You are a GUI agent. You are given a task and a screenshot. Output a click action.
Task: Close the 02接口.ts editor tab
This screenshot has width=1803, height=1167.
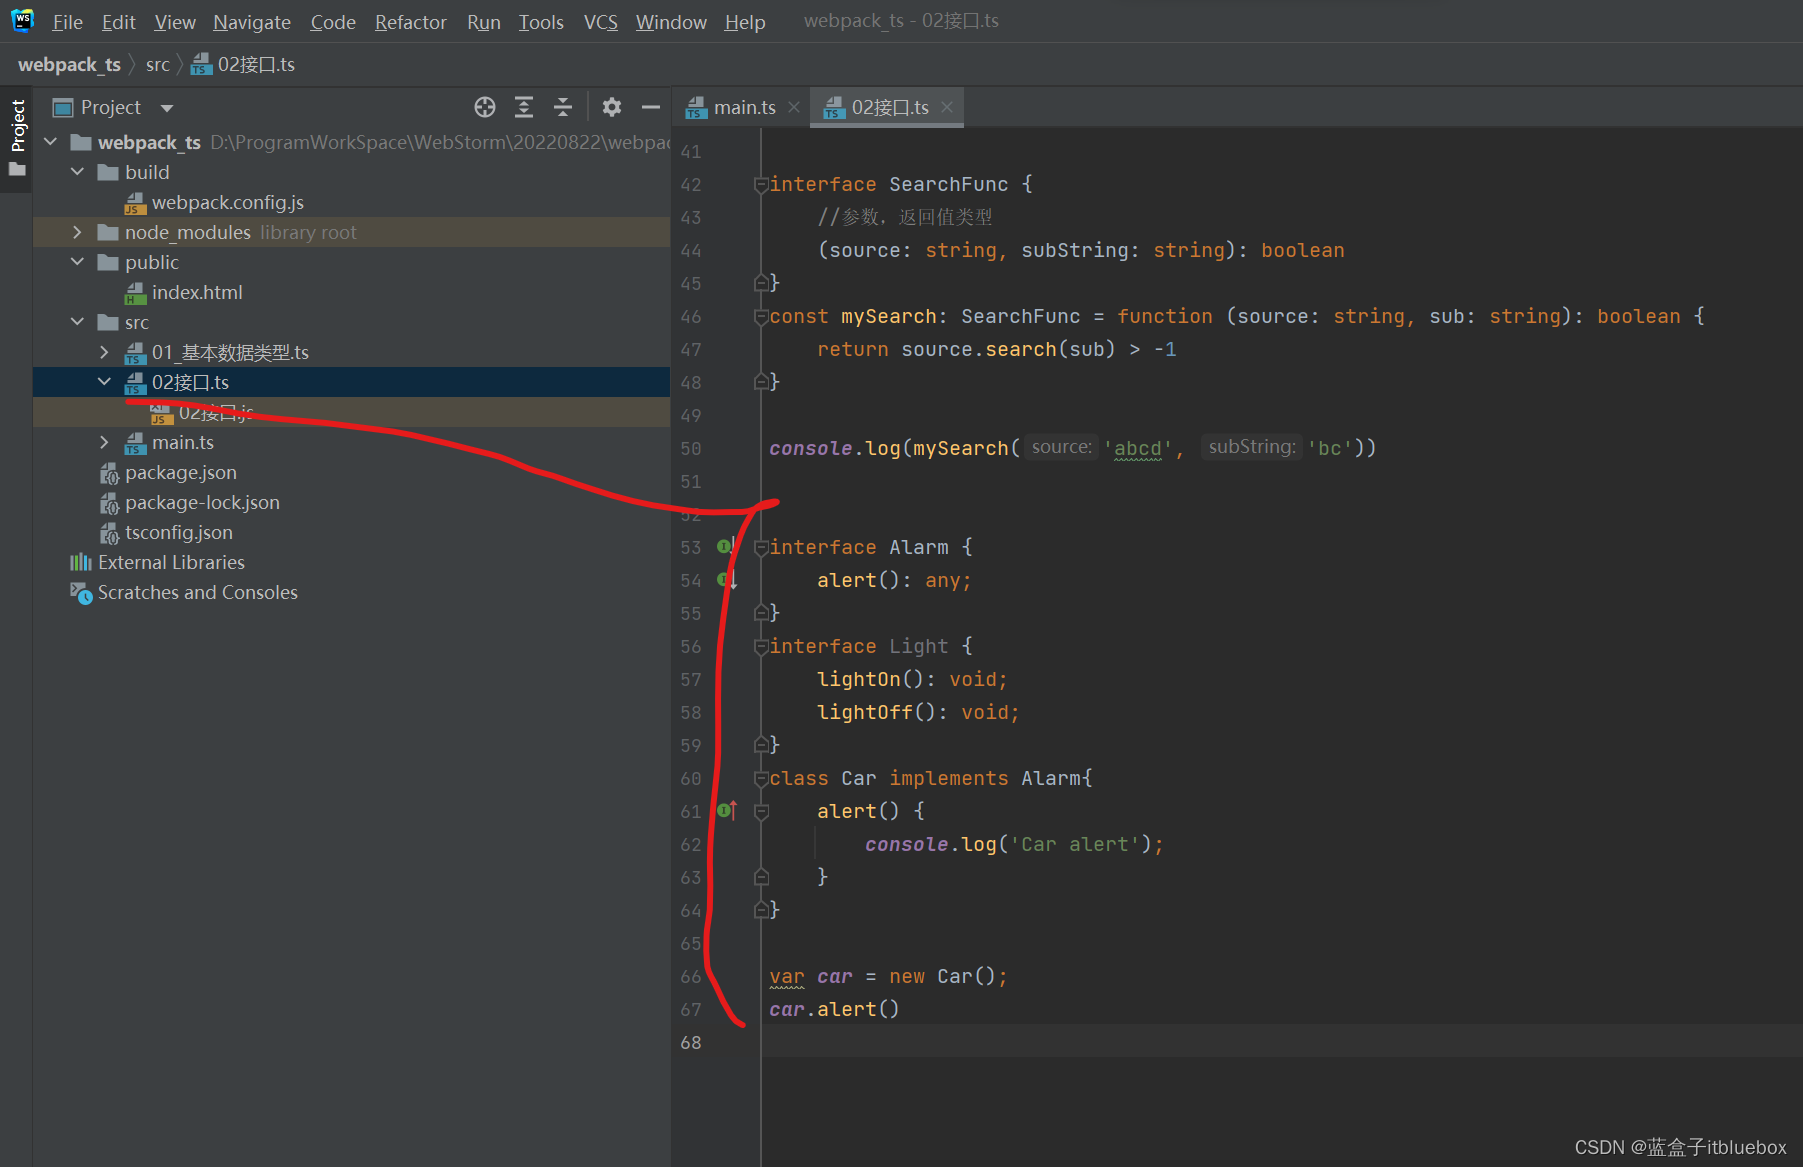click(947, 107)
